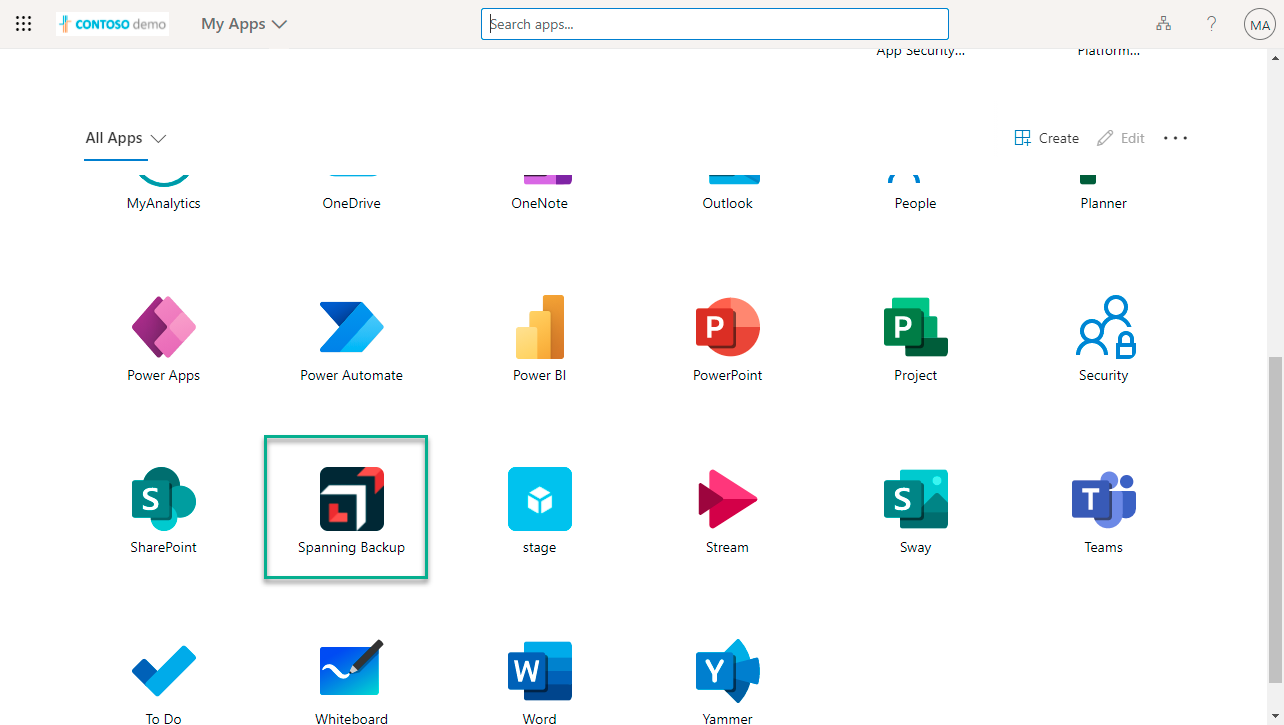Launch the Yammer icon
1284x725 pixels.
click(x=728, y=671)
